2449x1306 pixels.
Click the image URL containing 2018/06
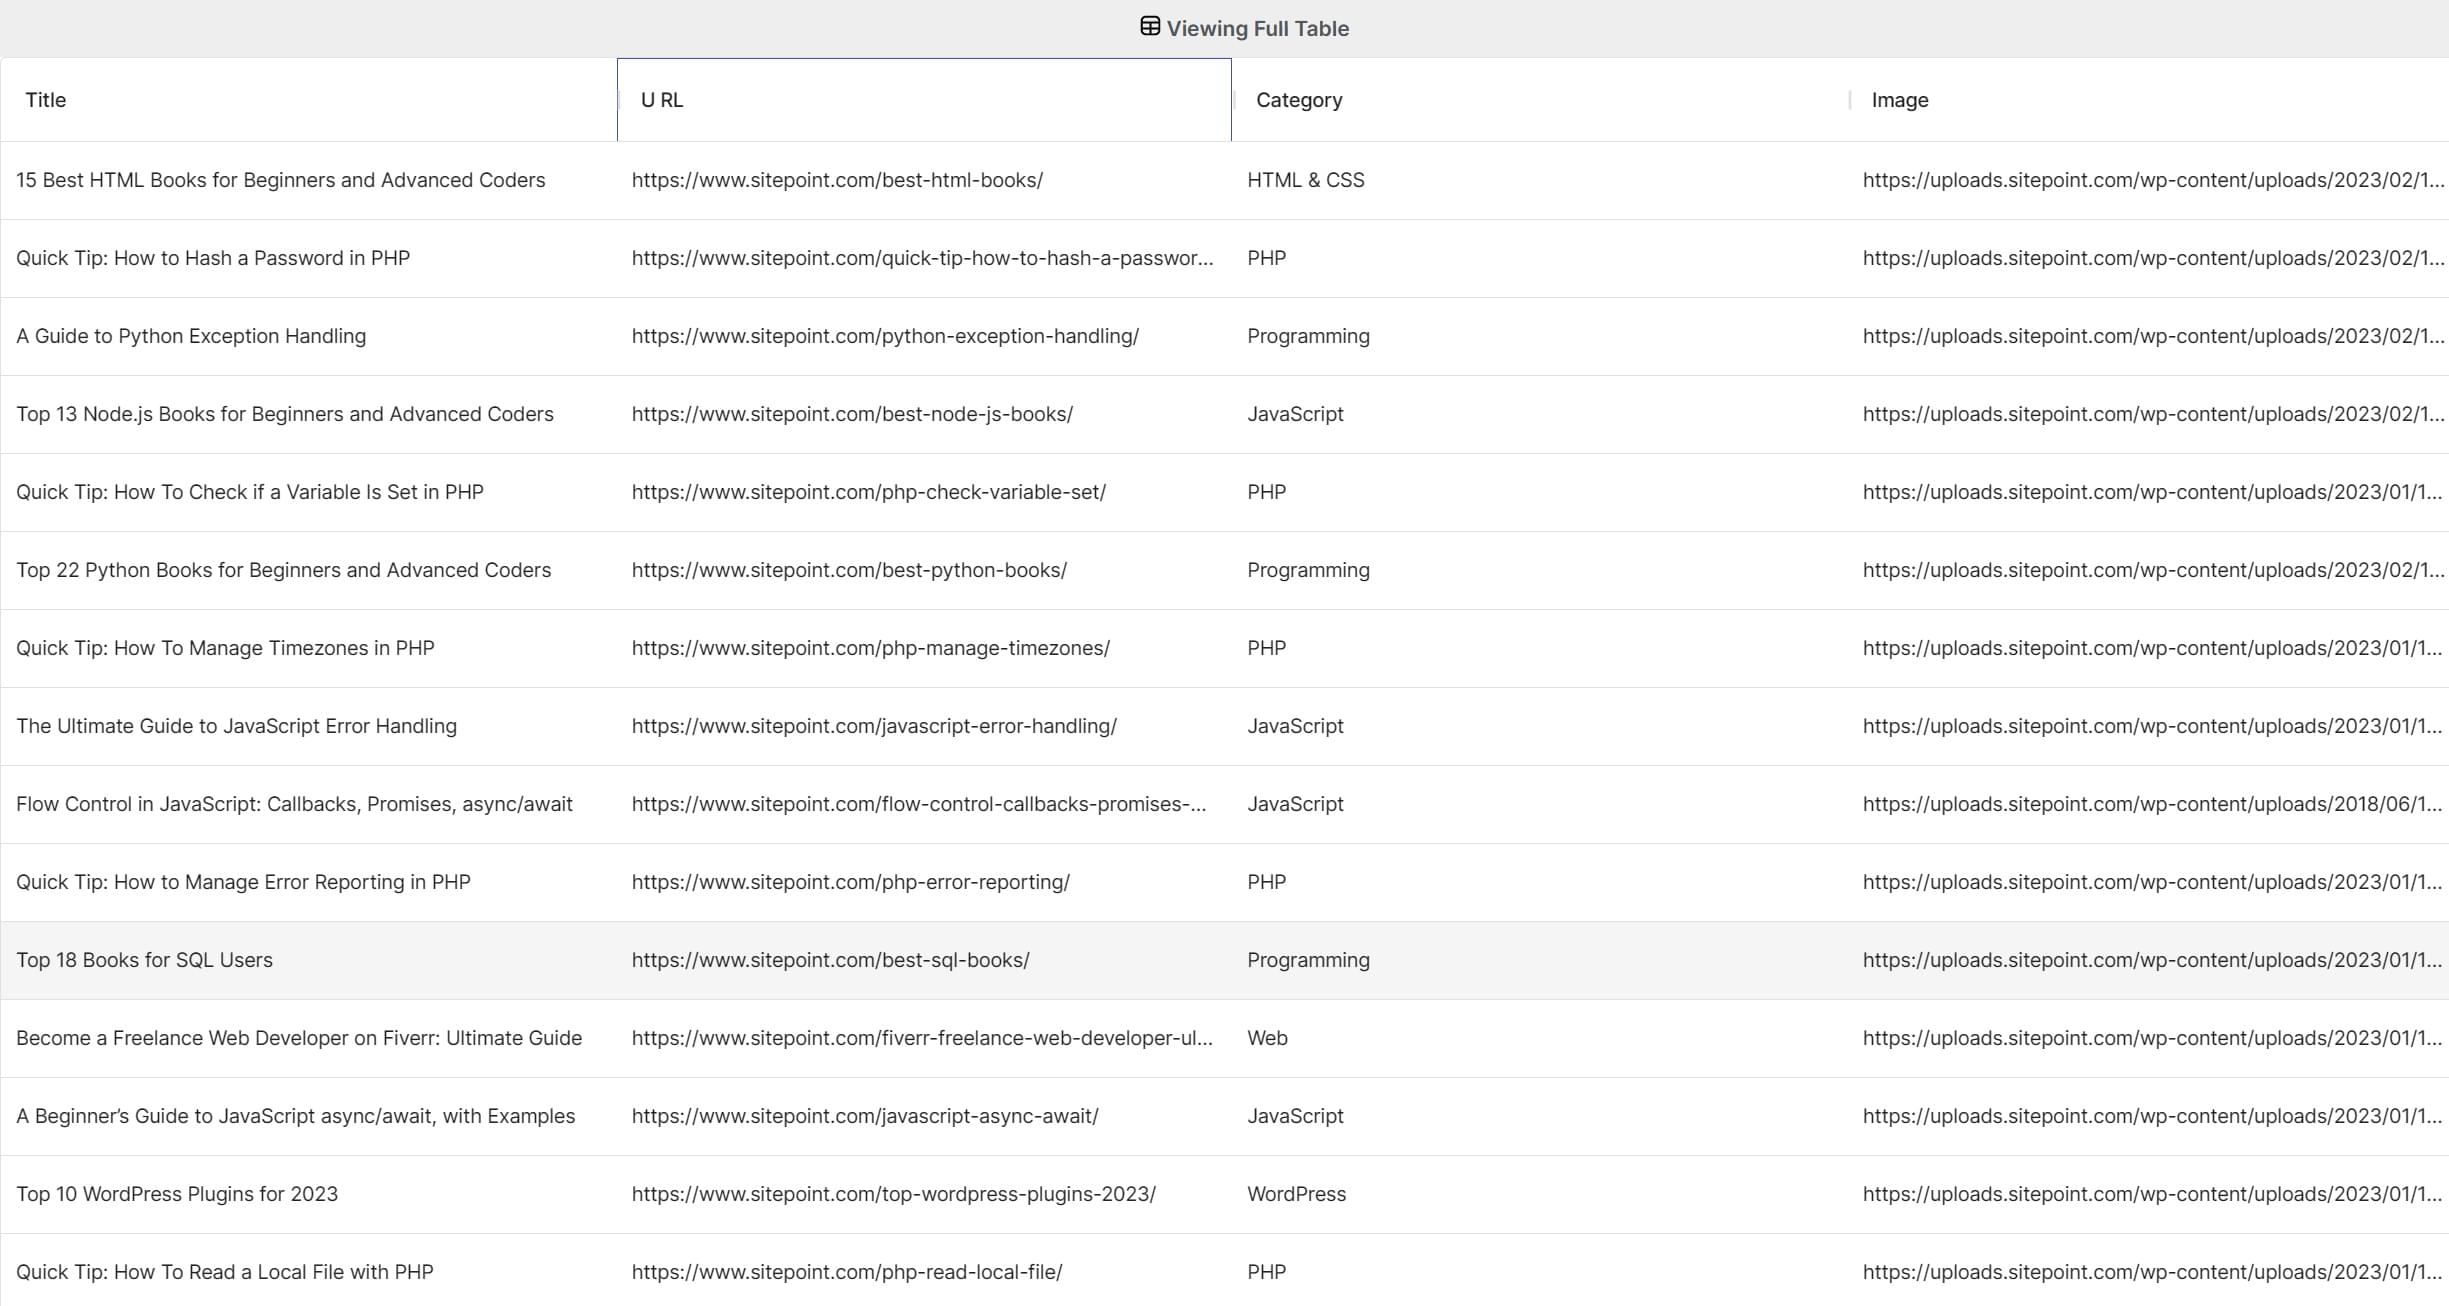coord(2151,804)
